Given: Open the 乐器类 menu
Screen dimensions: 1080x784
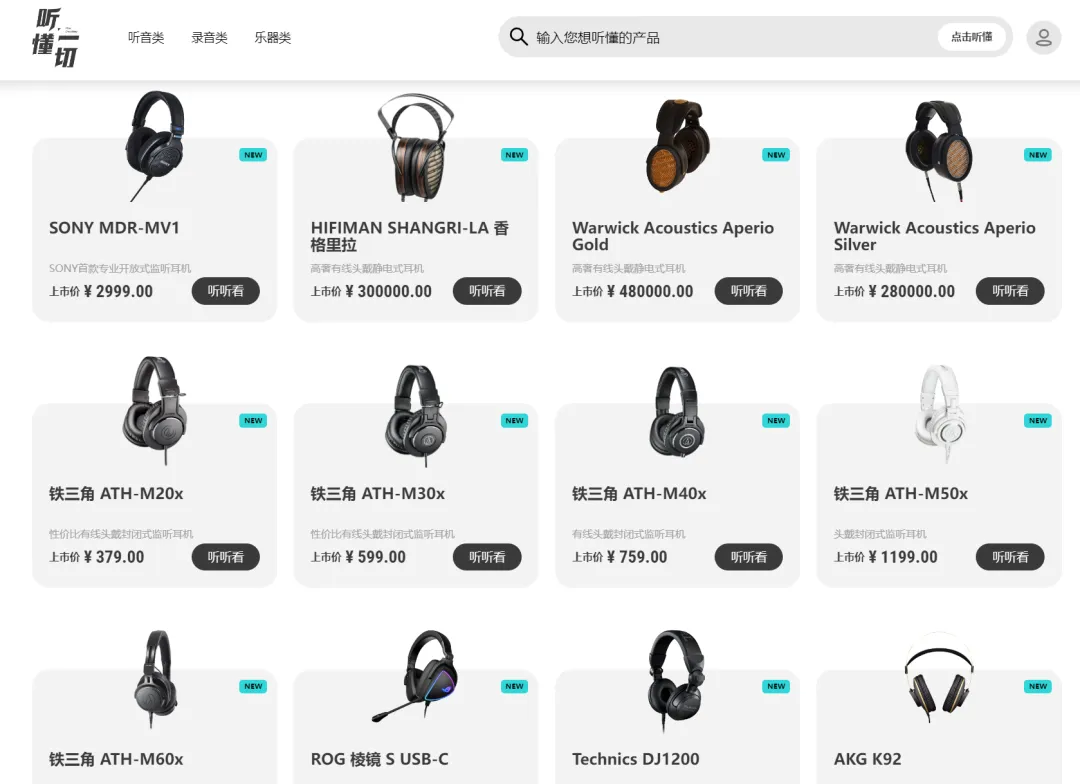Looking at the screenshot, I should (273, 38).
